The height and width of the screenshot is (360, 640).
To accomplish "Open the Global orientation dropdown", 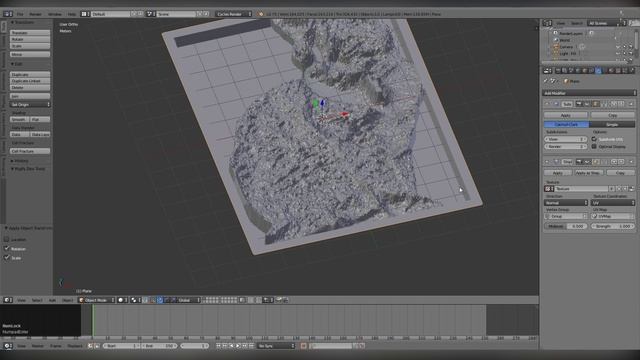I will [x=188, y=300].
